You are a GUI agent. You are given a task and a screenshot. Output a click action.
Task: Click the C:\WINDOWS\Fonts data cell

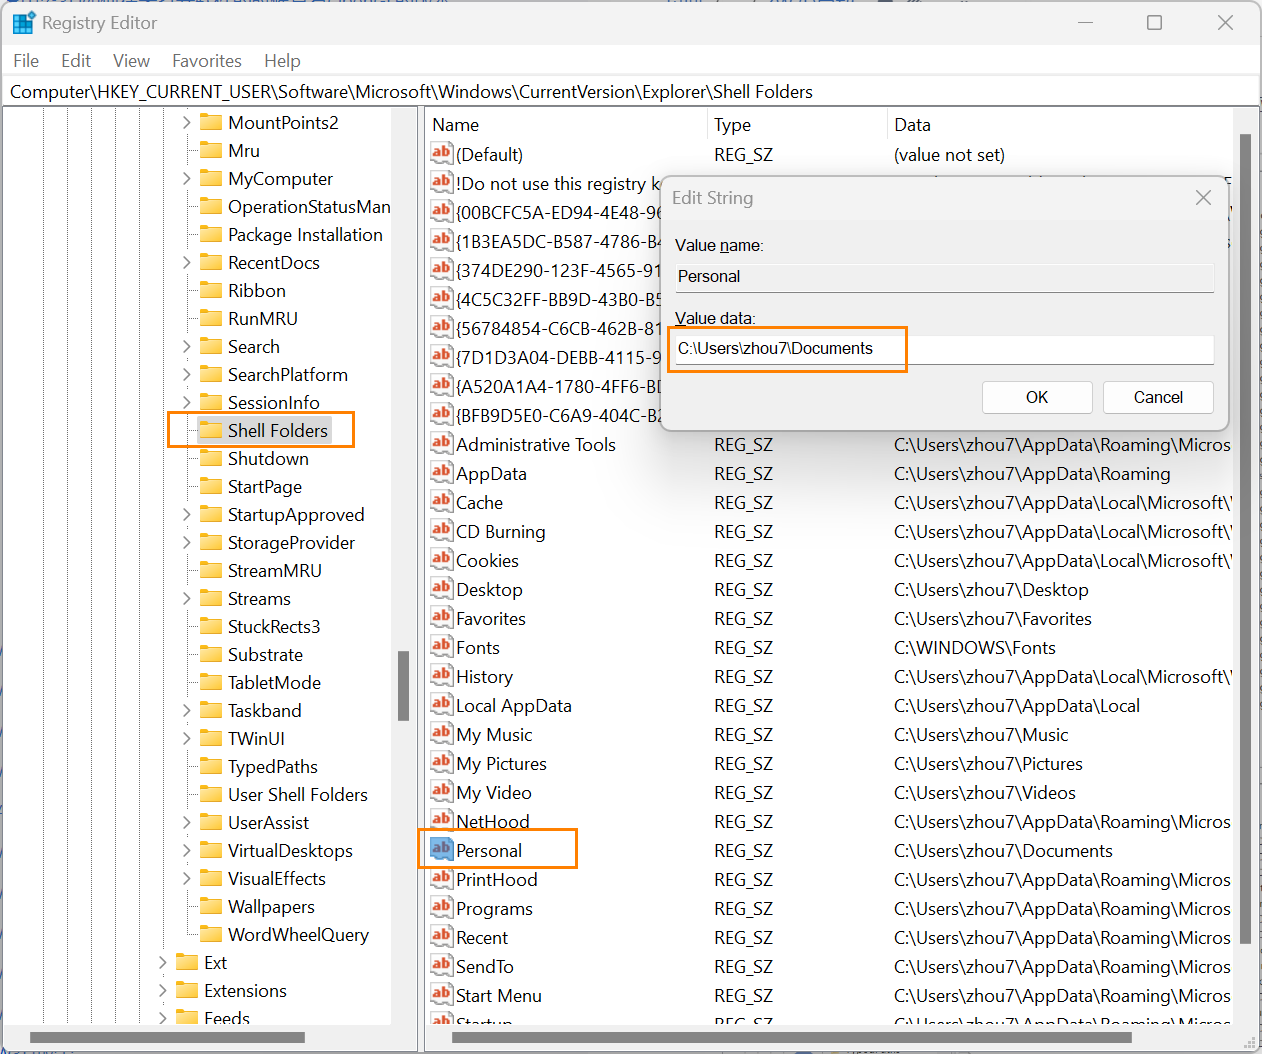[x=975, y=647]
